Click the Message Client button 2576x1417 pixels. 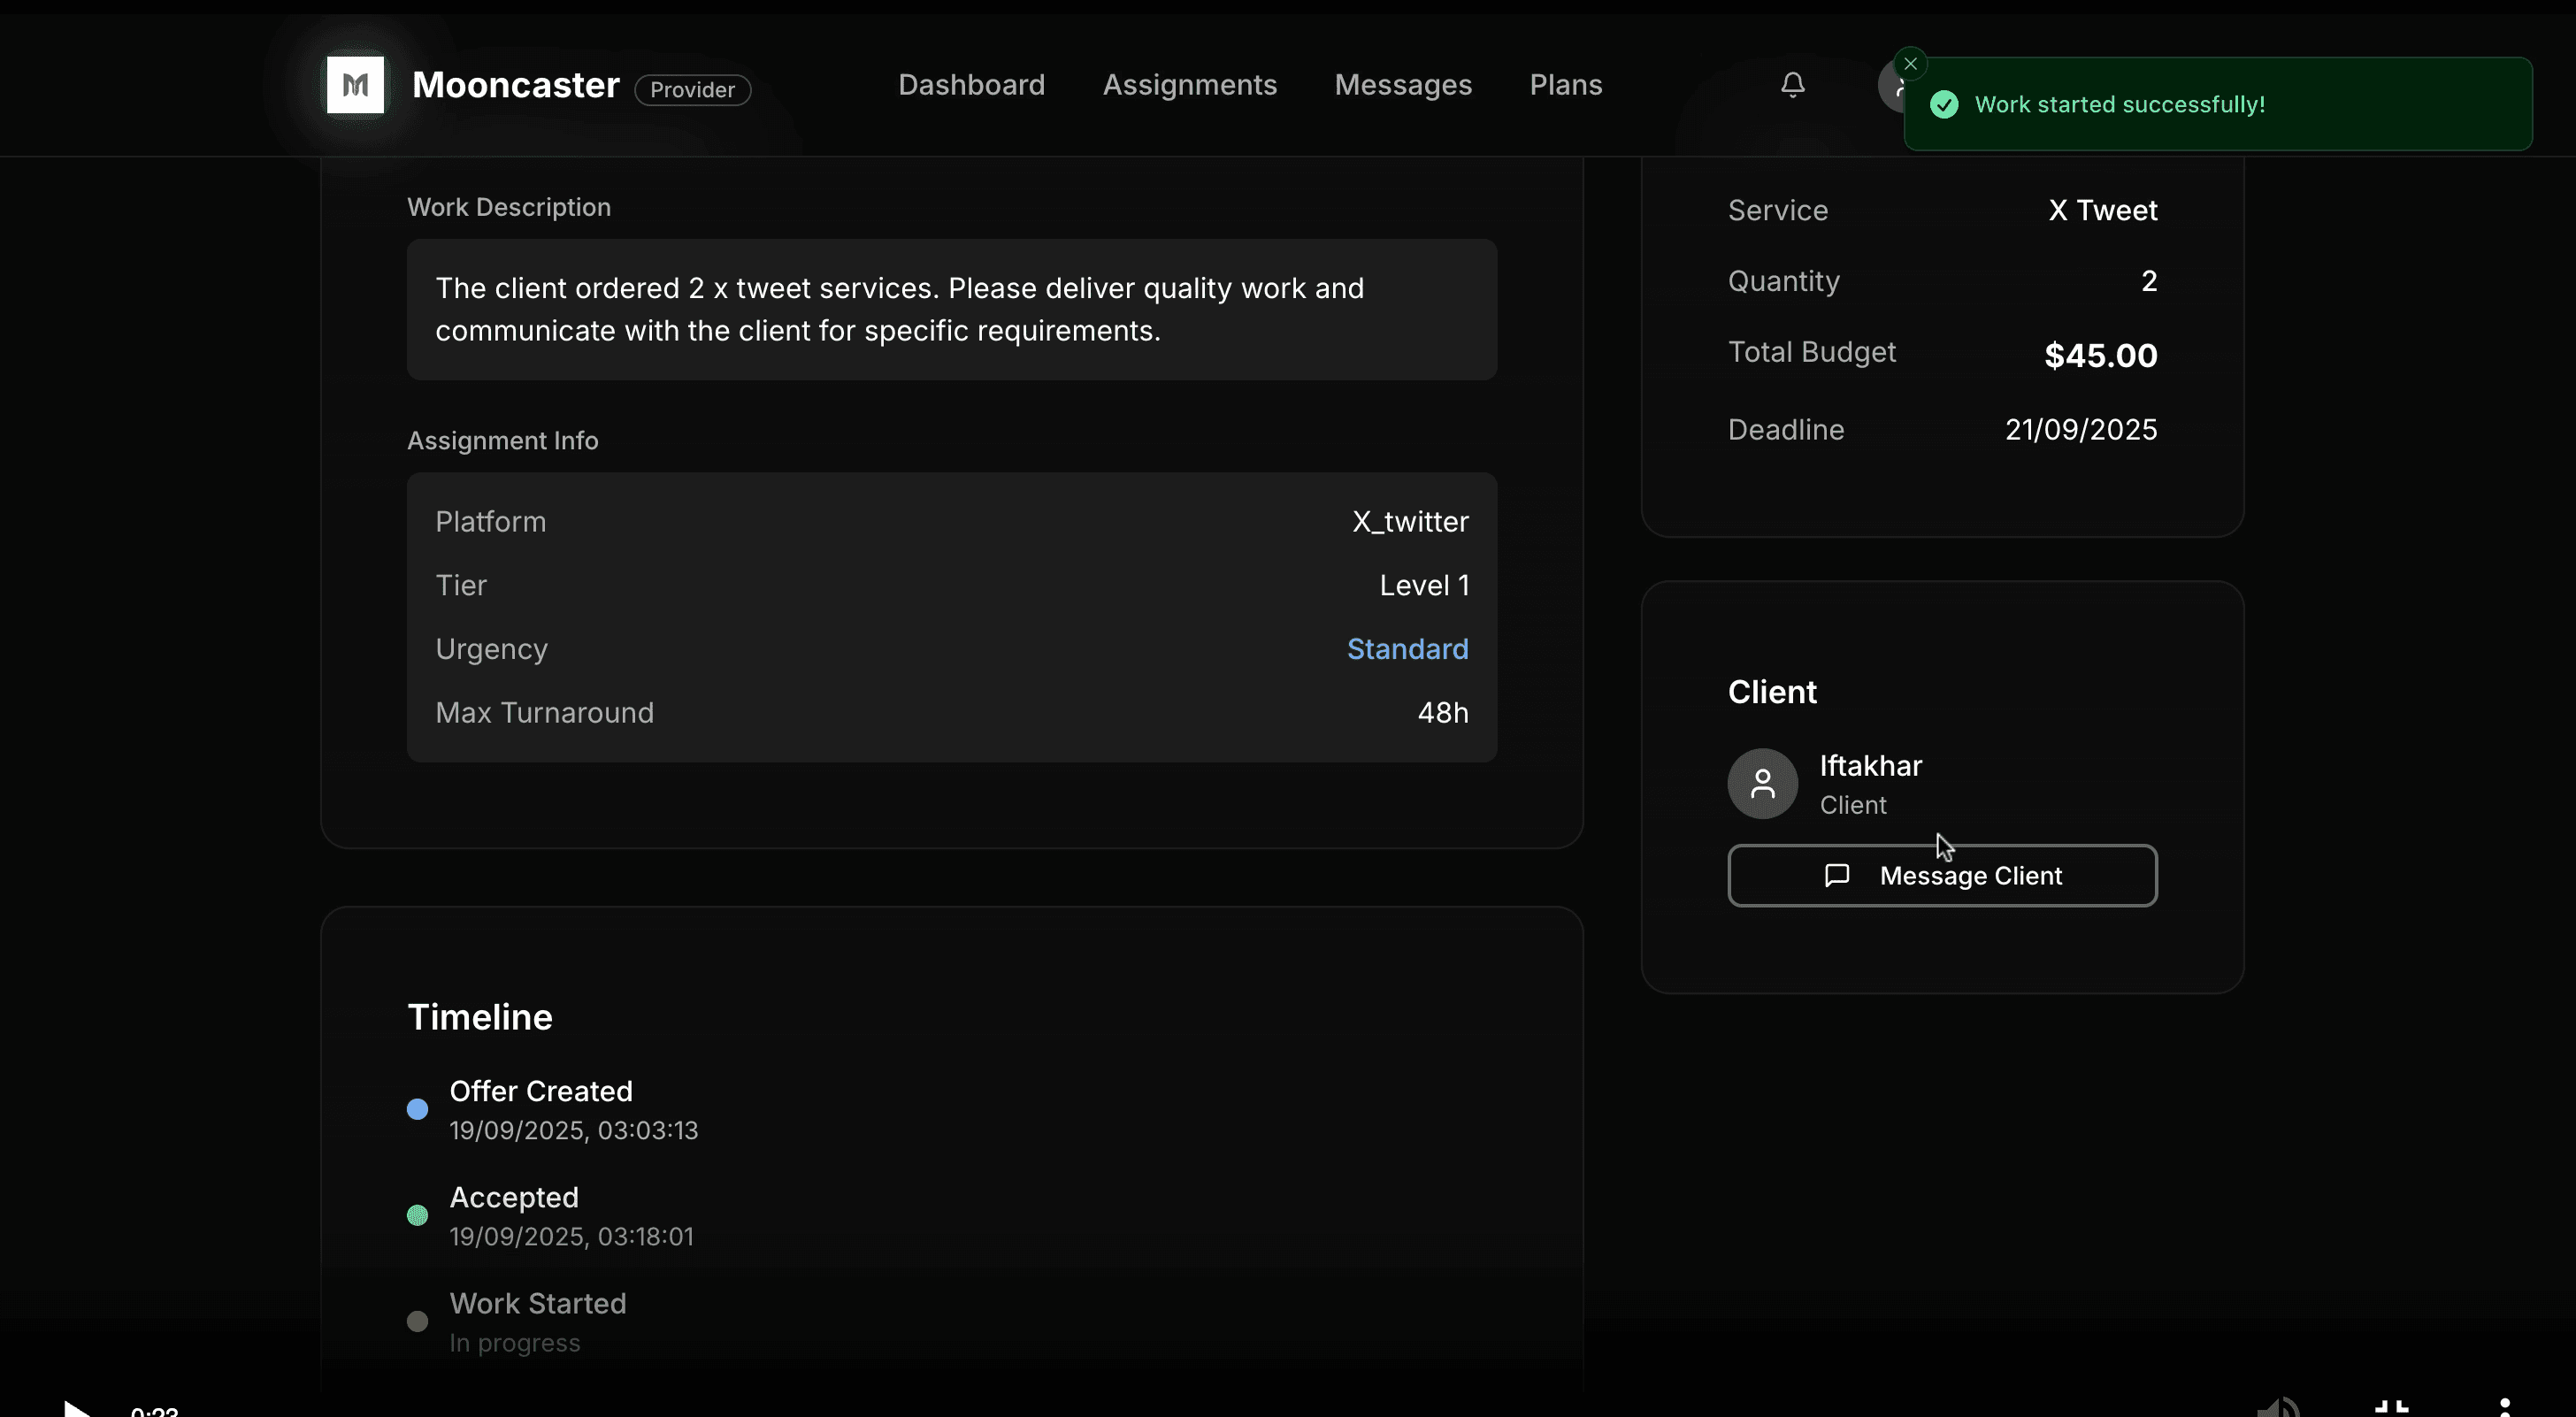pyautogui.click(x=1941, y=875)
